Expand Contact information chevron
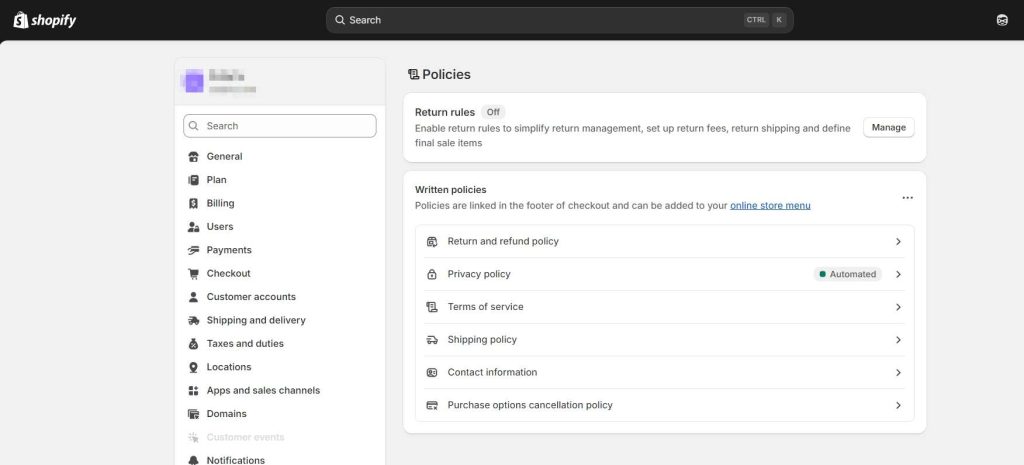The image size is (1024, 465). coord(899,372)
